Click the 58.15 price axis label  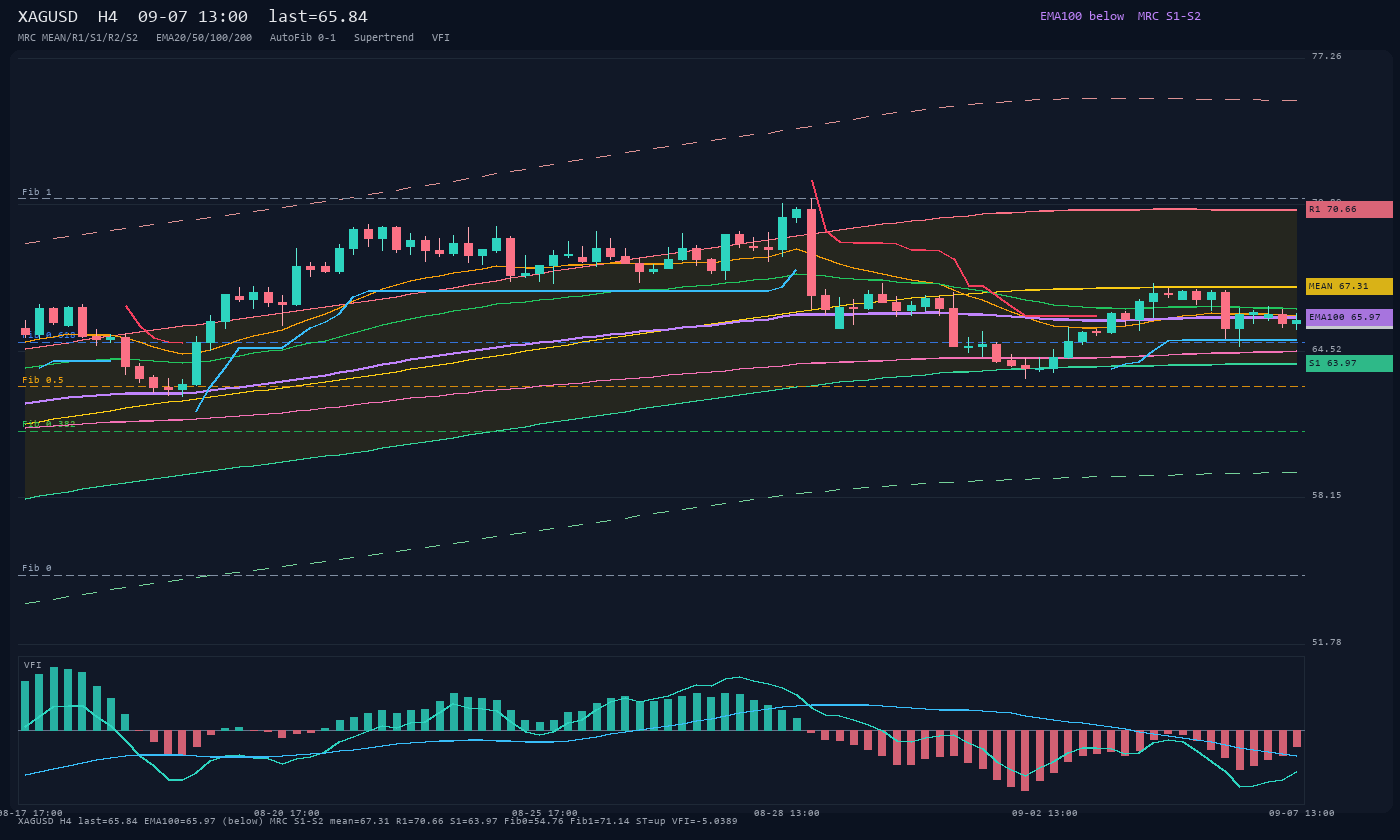point(1327,496)
